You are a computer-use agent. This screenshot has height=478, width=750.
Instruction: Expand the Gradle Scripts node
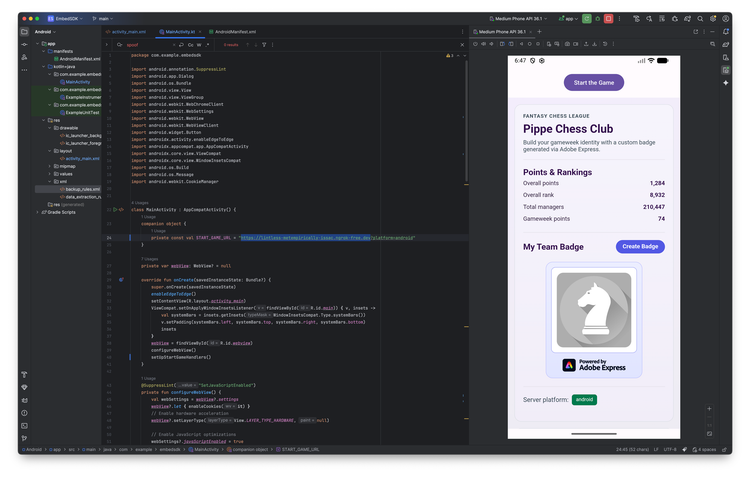(39, 212)
